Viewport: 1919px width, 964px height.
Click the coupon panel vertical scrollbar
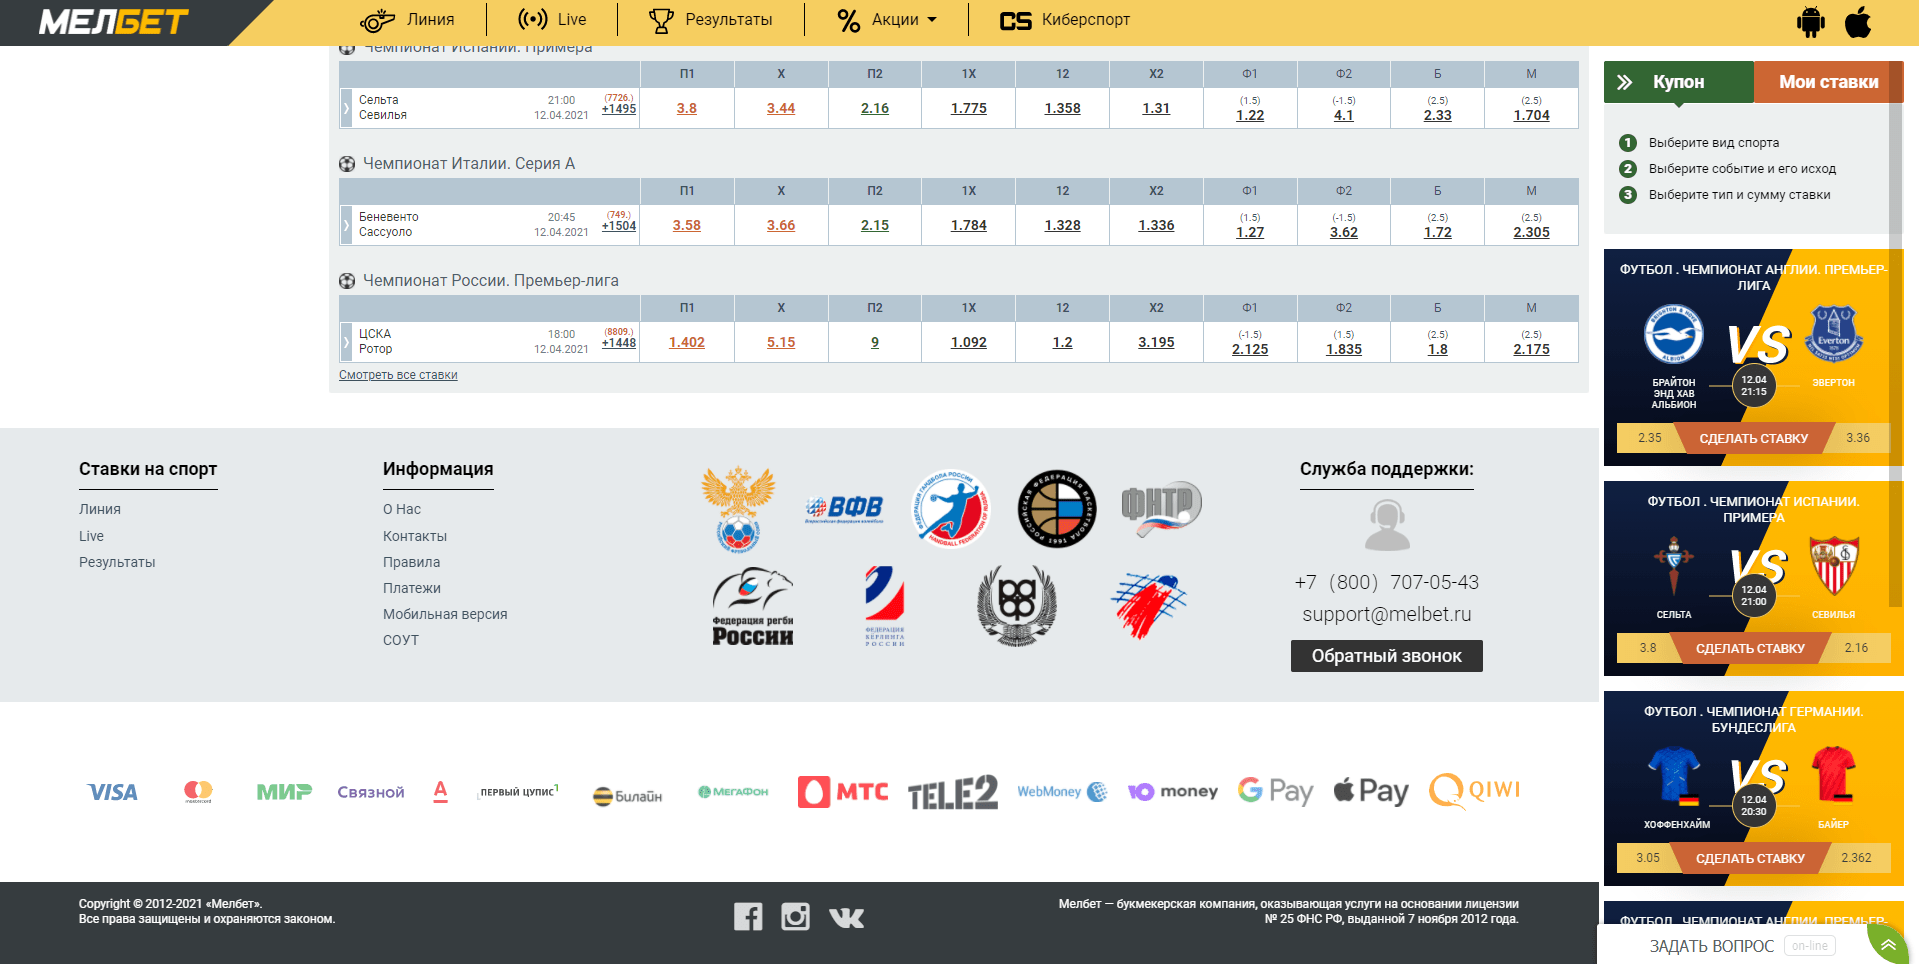point(1895,334)
